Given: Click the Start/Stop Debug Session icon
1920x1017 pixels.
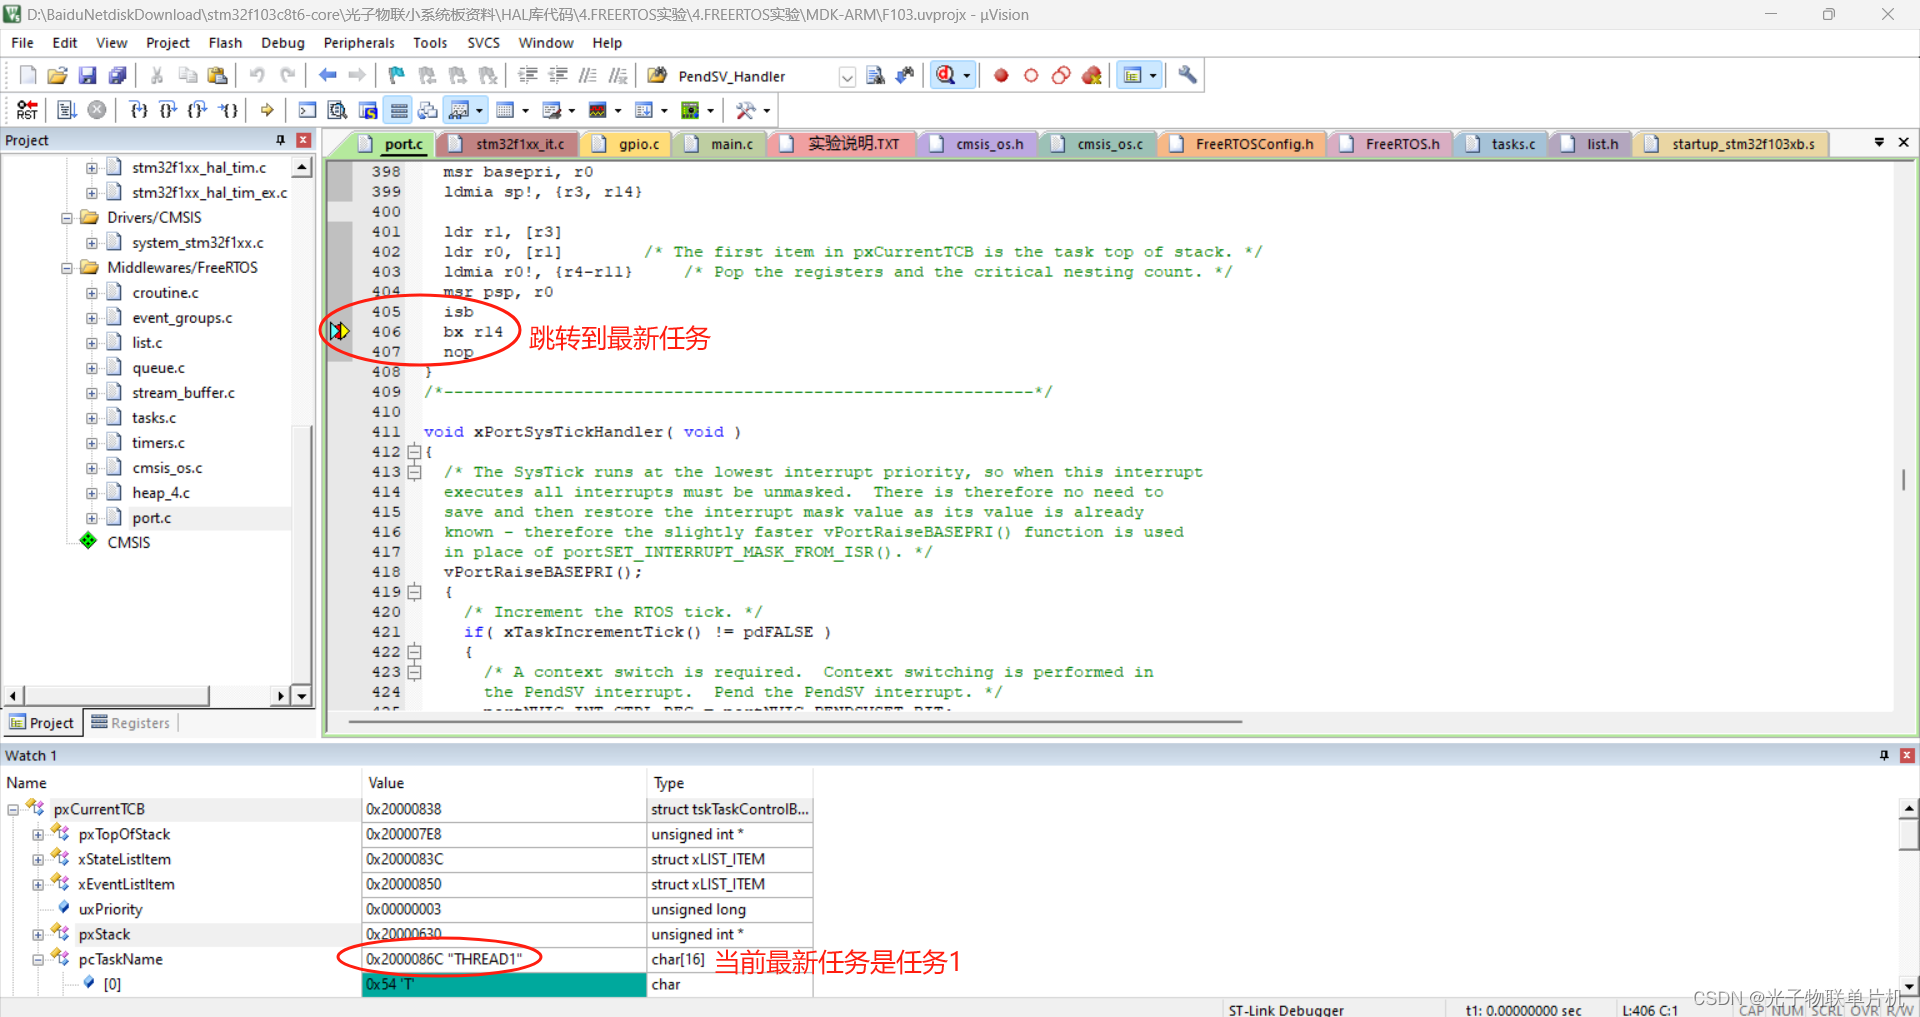Looking at the screenshot, I should pos(945,76).
